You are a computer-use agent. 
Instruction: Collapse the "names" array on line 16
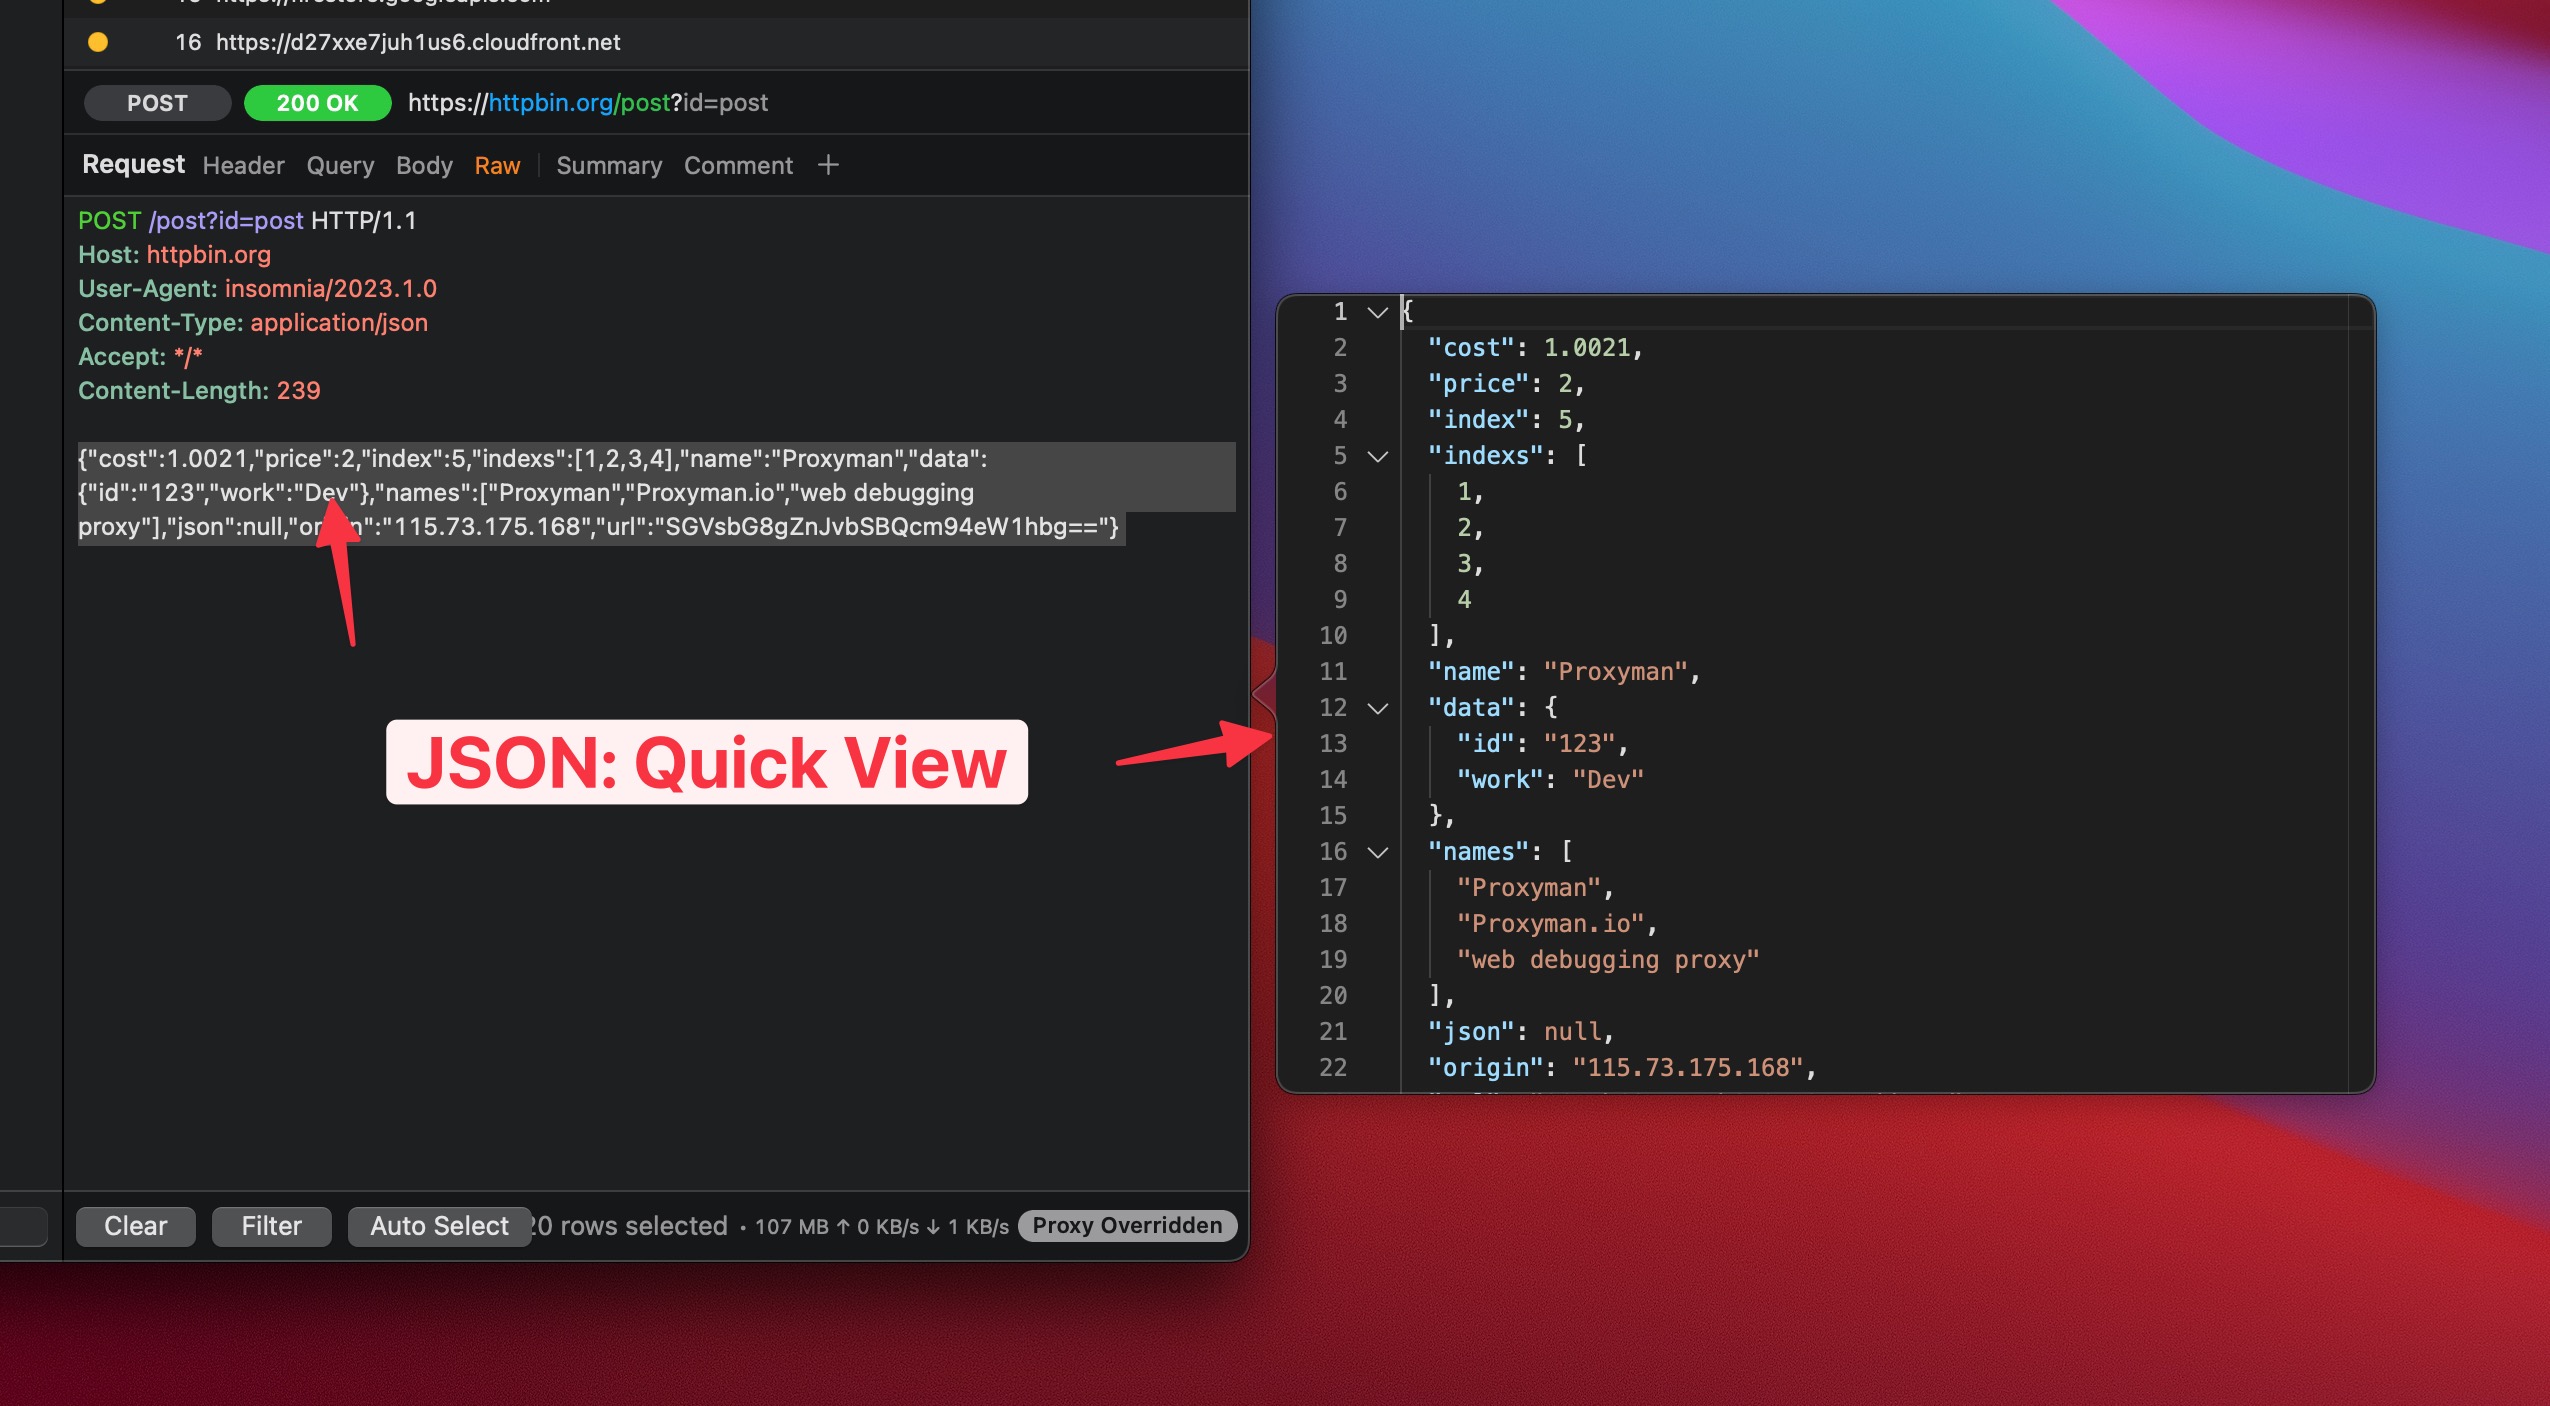point(1378,852)
